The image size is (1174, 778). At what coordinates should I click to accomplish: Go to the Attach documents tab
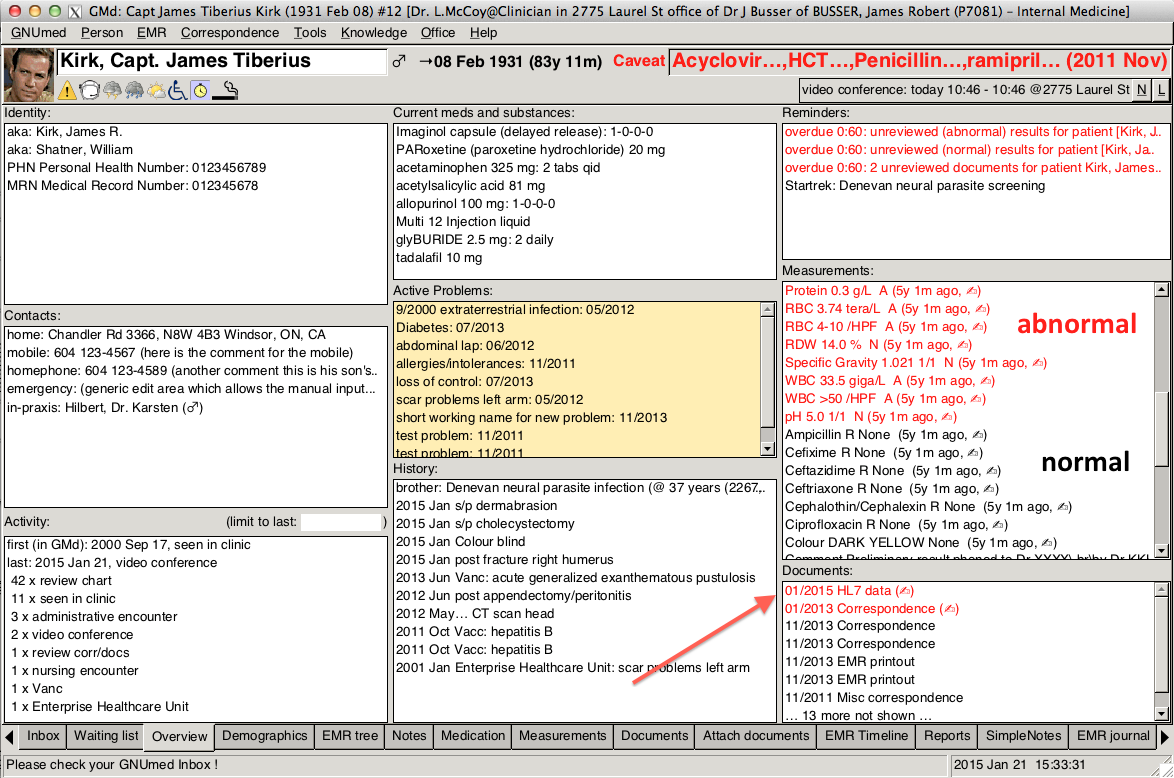pyautogui.click(x=755, y=736)
